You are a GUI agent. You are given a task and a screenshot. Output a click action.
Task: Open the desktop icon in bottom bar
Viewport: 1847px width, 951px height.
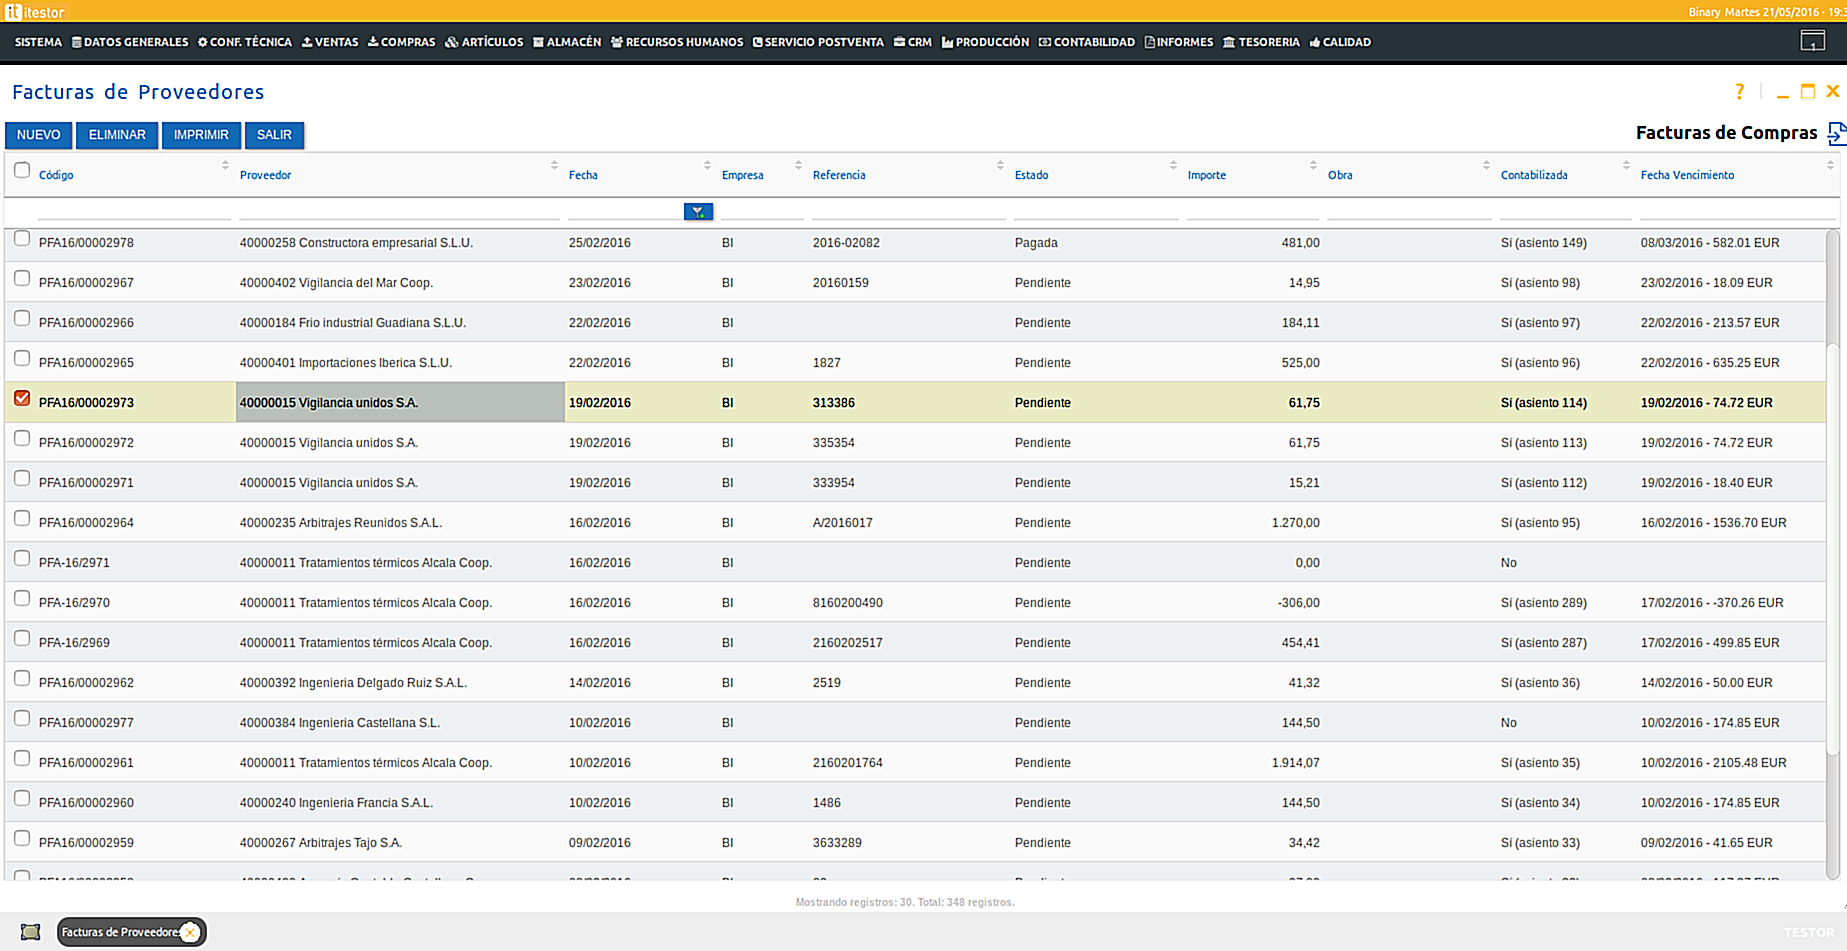31,932
